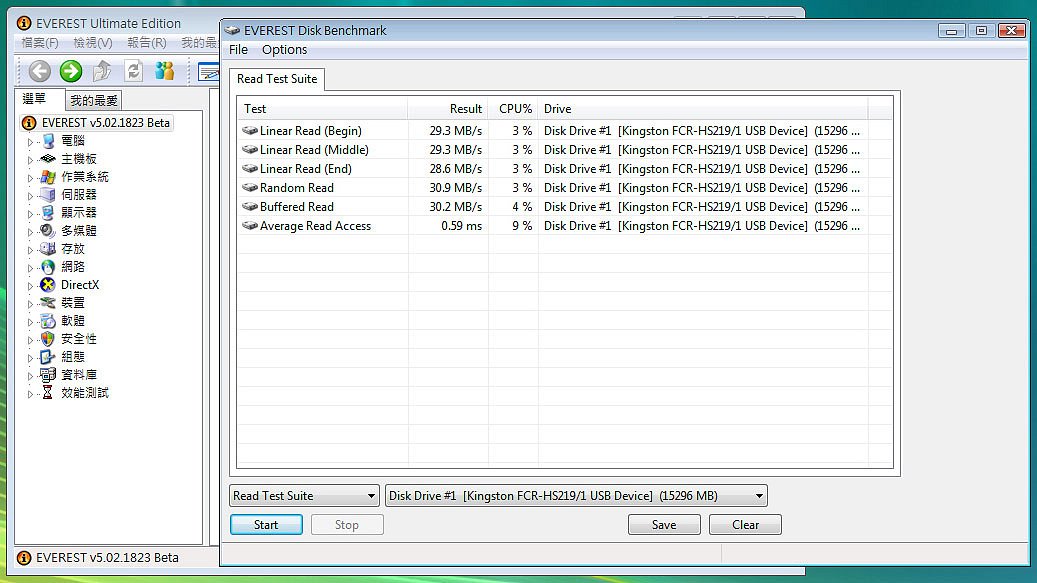Click the EVEREST v5.02.1823 Beta root node icon

29,123
